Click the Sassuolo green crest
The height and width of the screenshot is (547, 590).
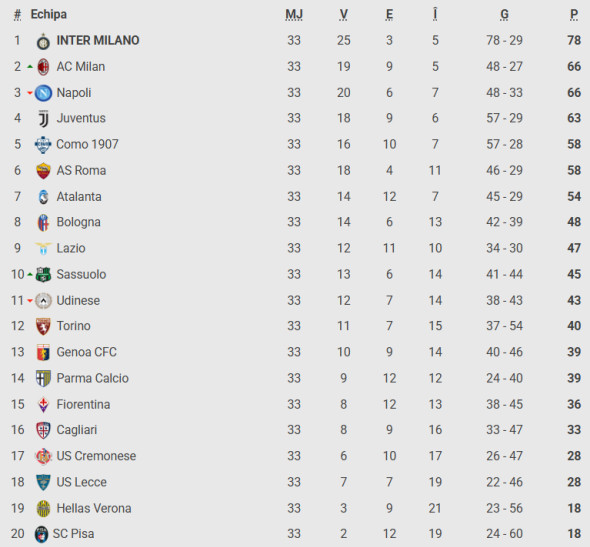pos(43,275)
